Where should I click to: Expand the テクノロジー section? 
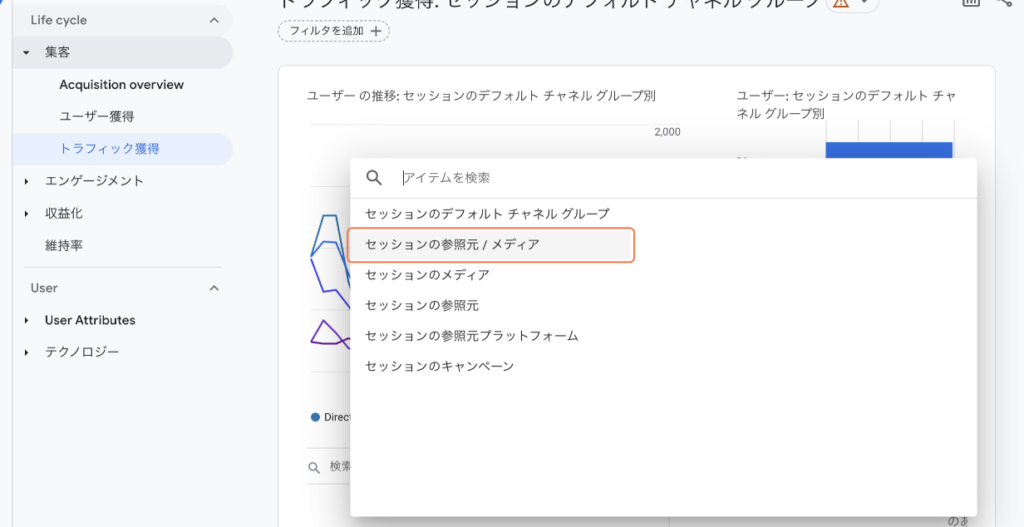pos(27,352)
